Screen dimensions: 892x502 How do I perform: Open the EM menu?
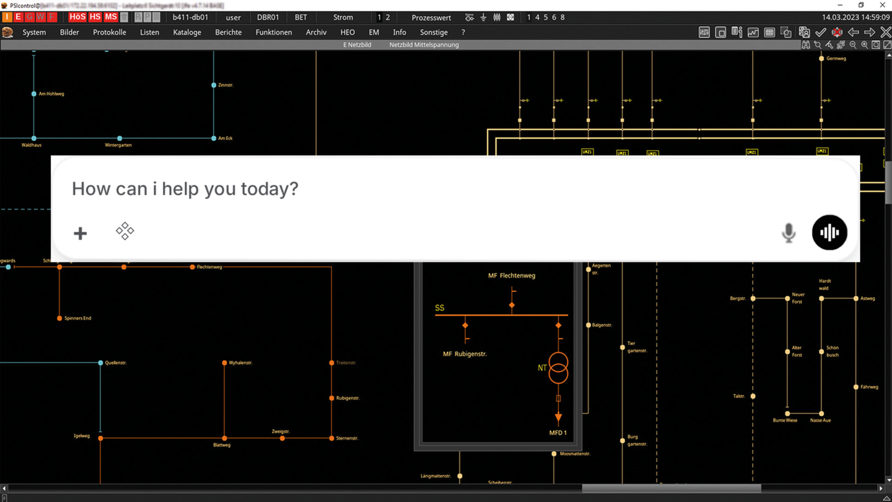[x=374, y=32]
